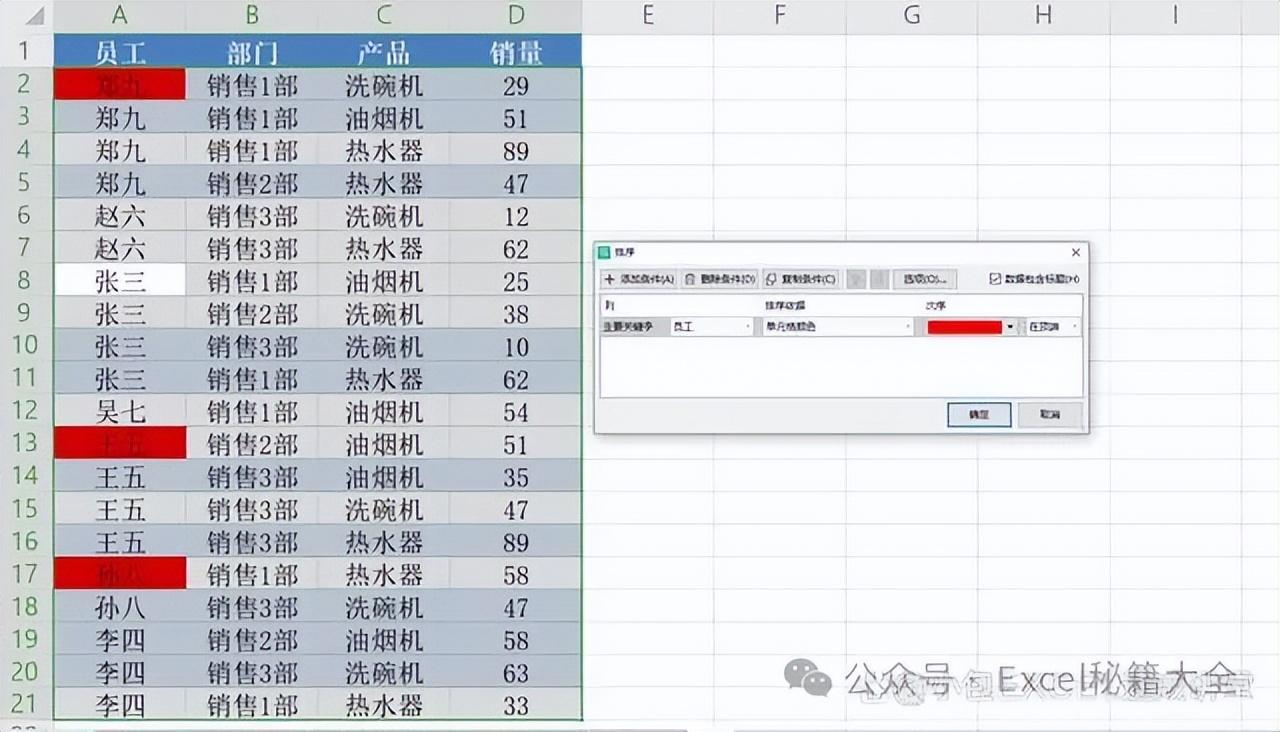Click the 员工 header cell
Screen dimensions: 1280x732
point(119,51)
